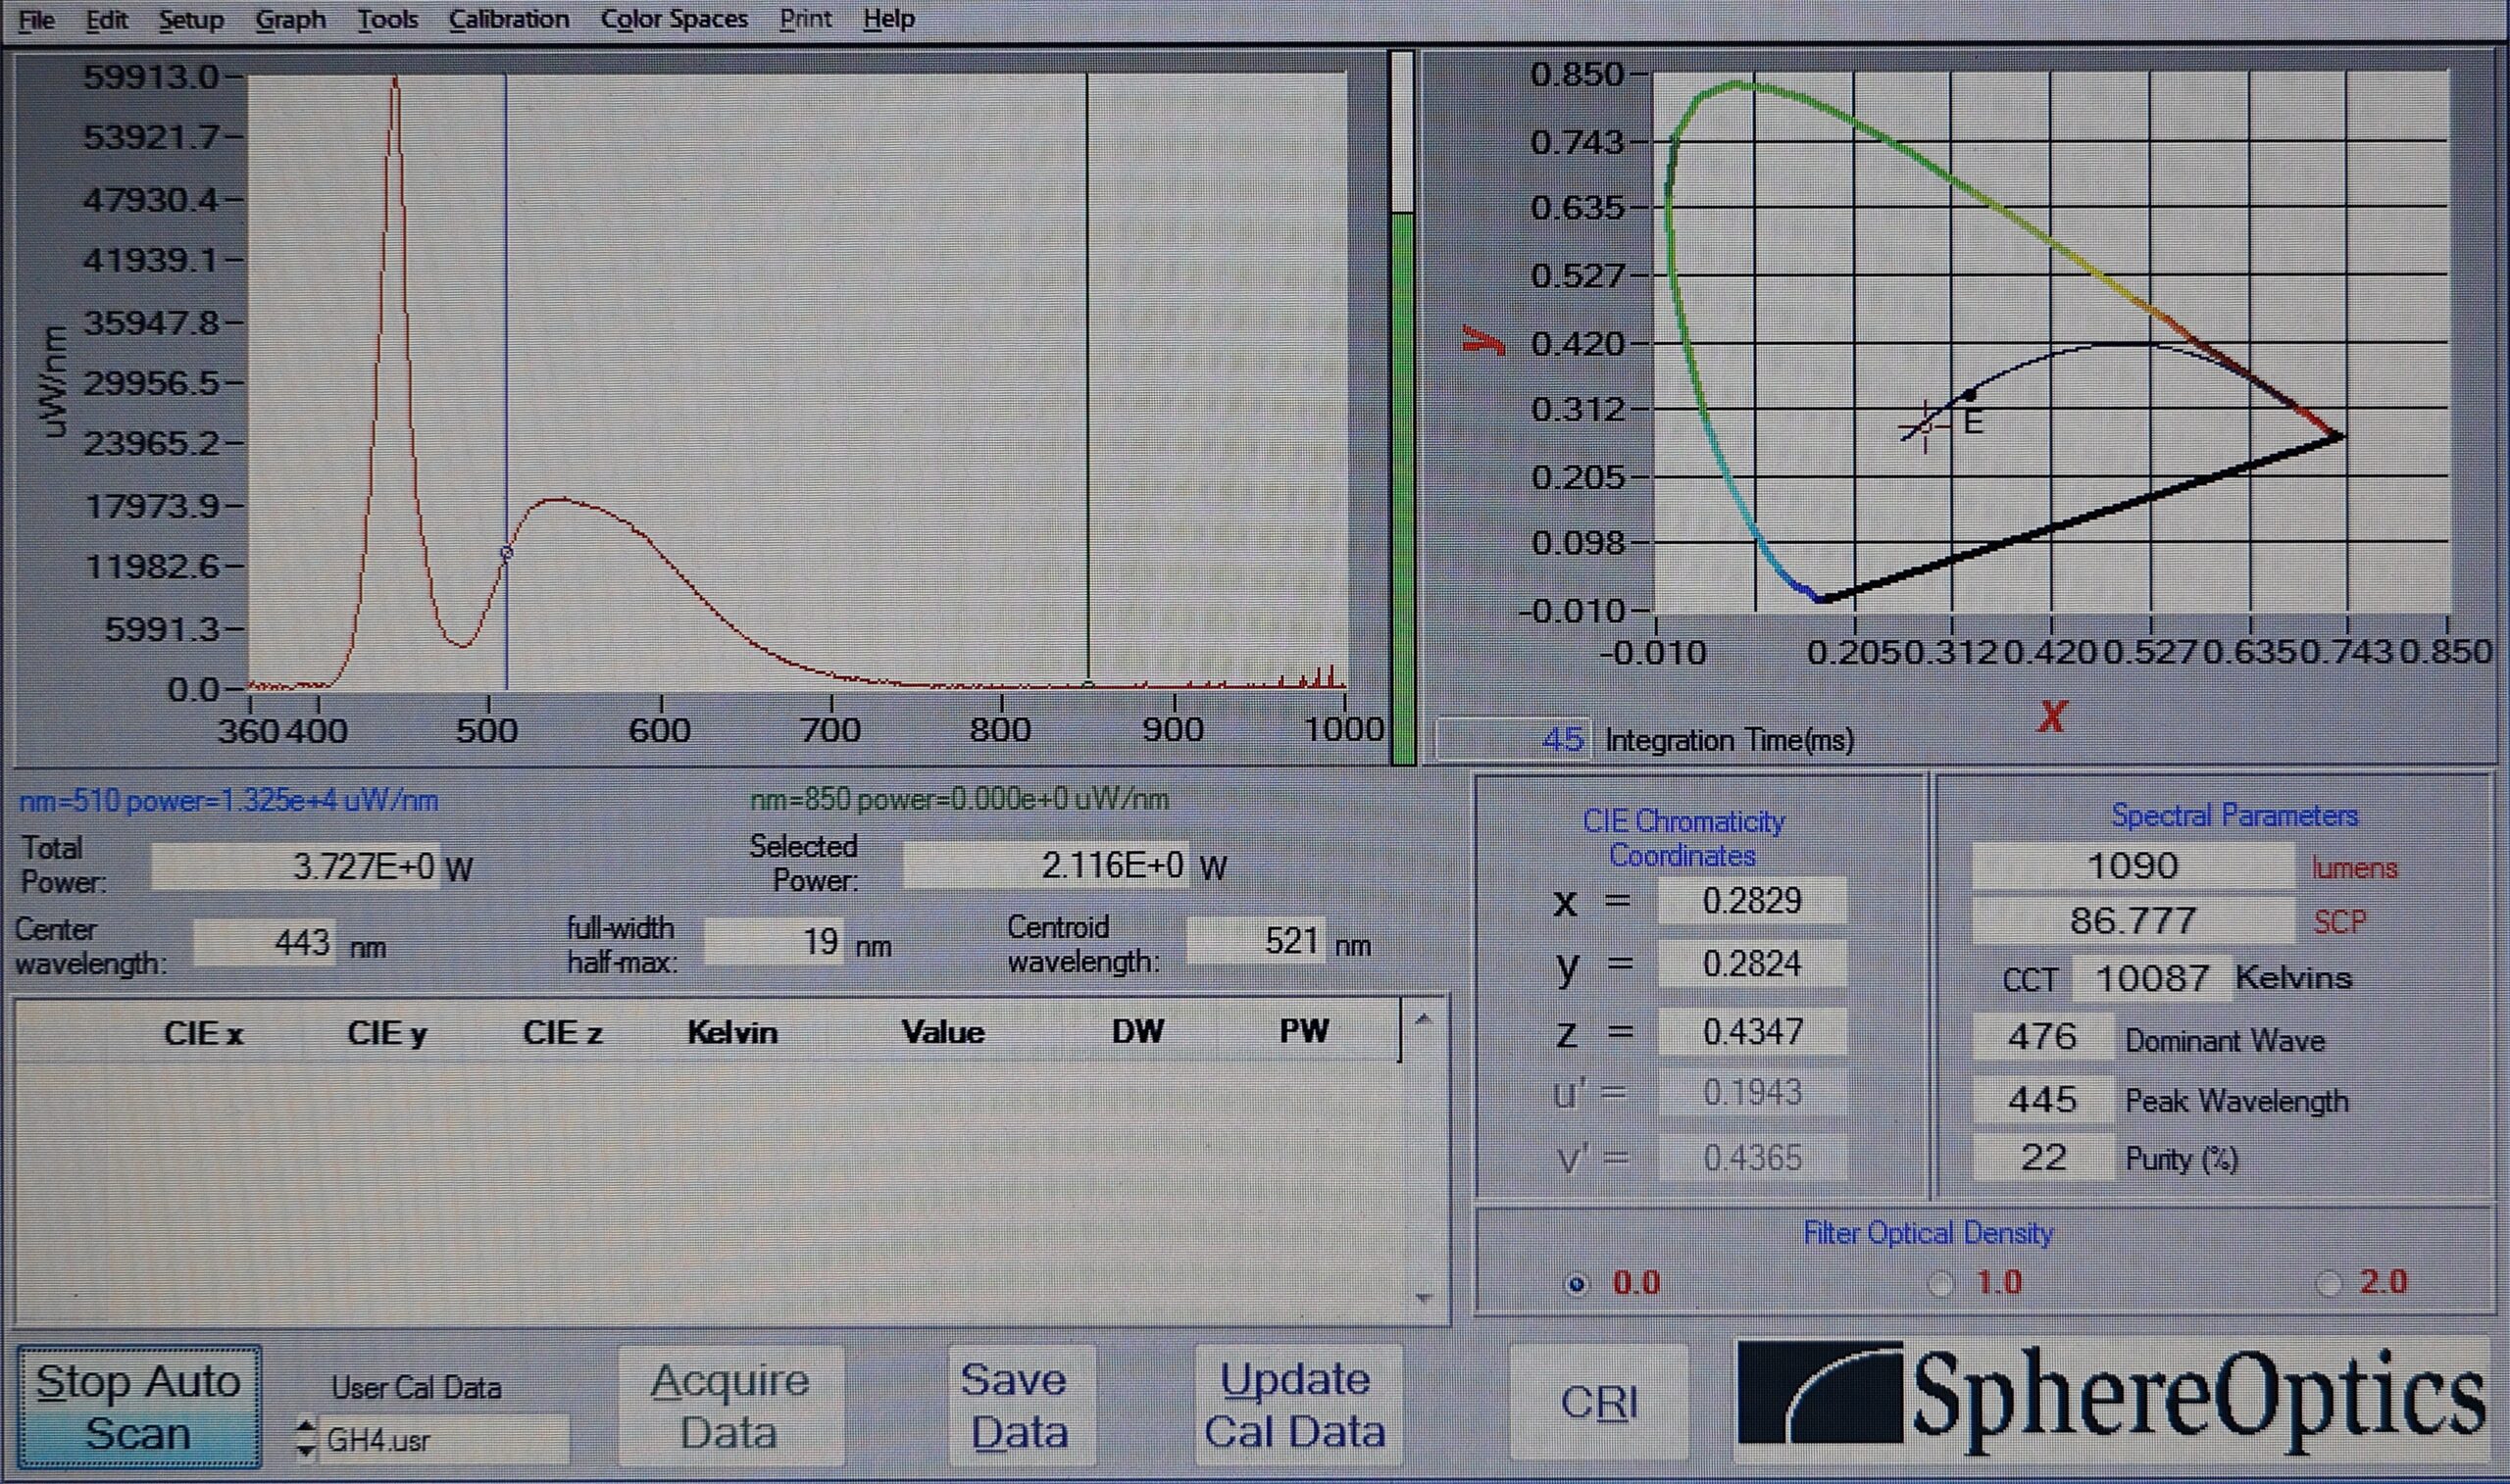
Task: Click the SphereOptics logo
Action: [x=2112, y=1400]
